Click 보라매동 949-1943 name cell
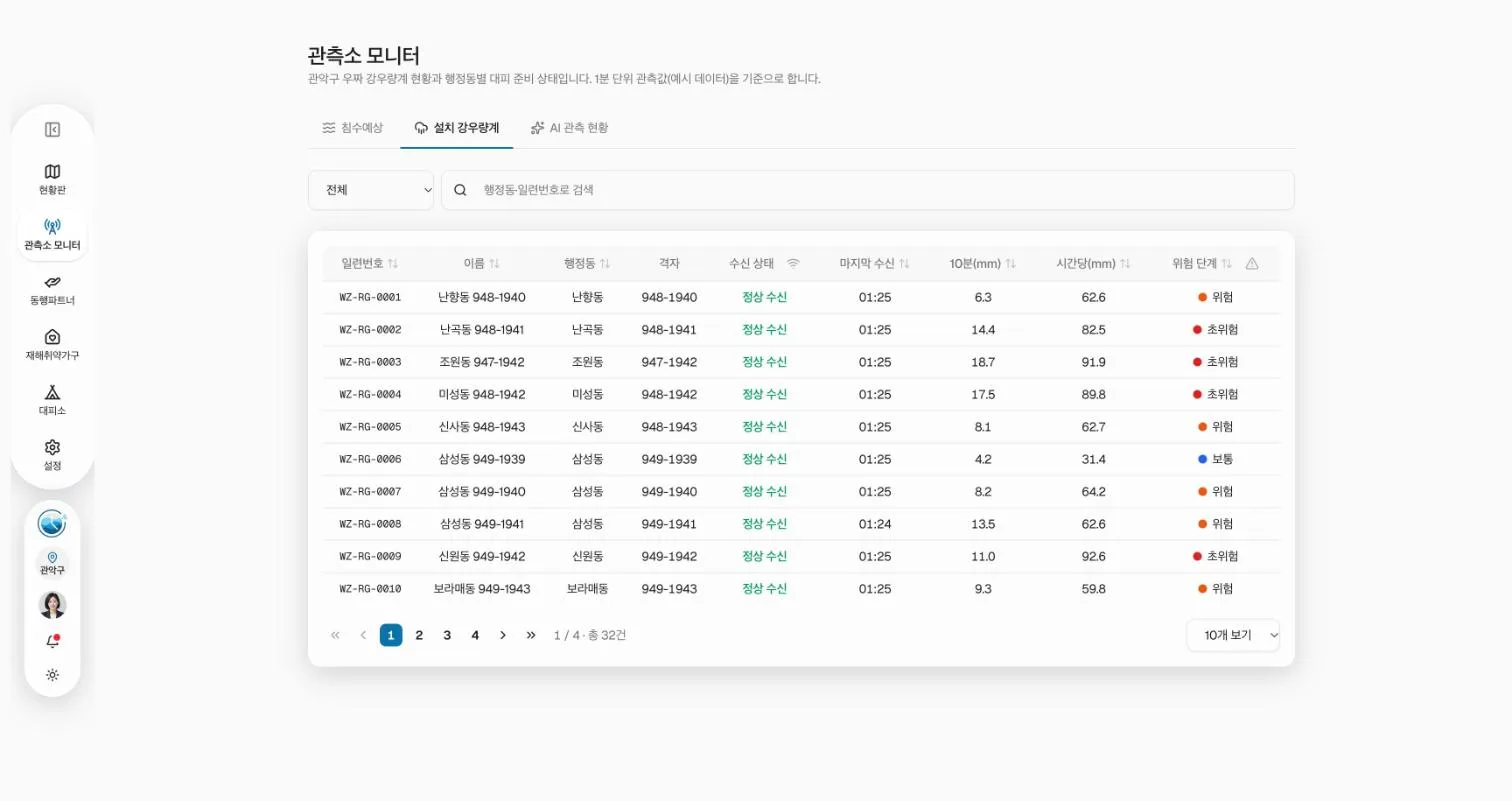This screenshot has height=801, width=1512. [482, 589]
